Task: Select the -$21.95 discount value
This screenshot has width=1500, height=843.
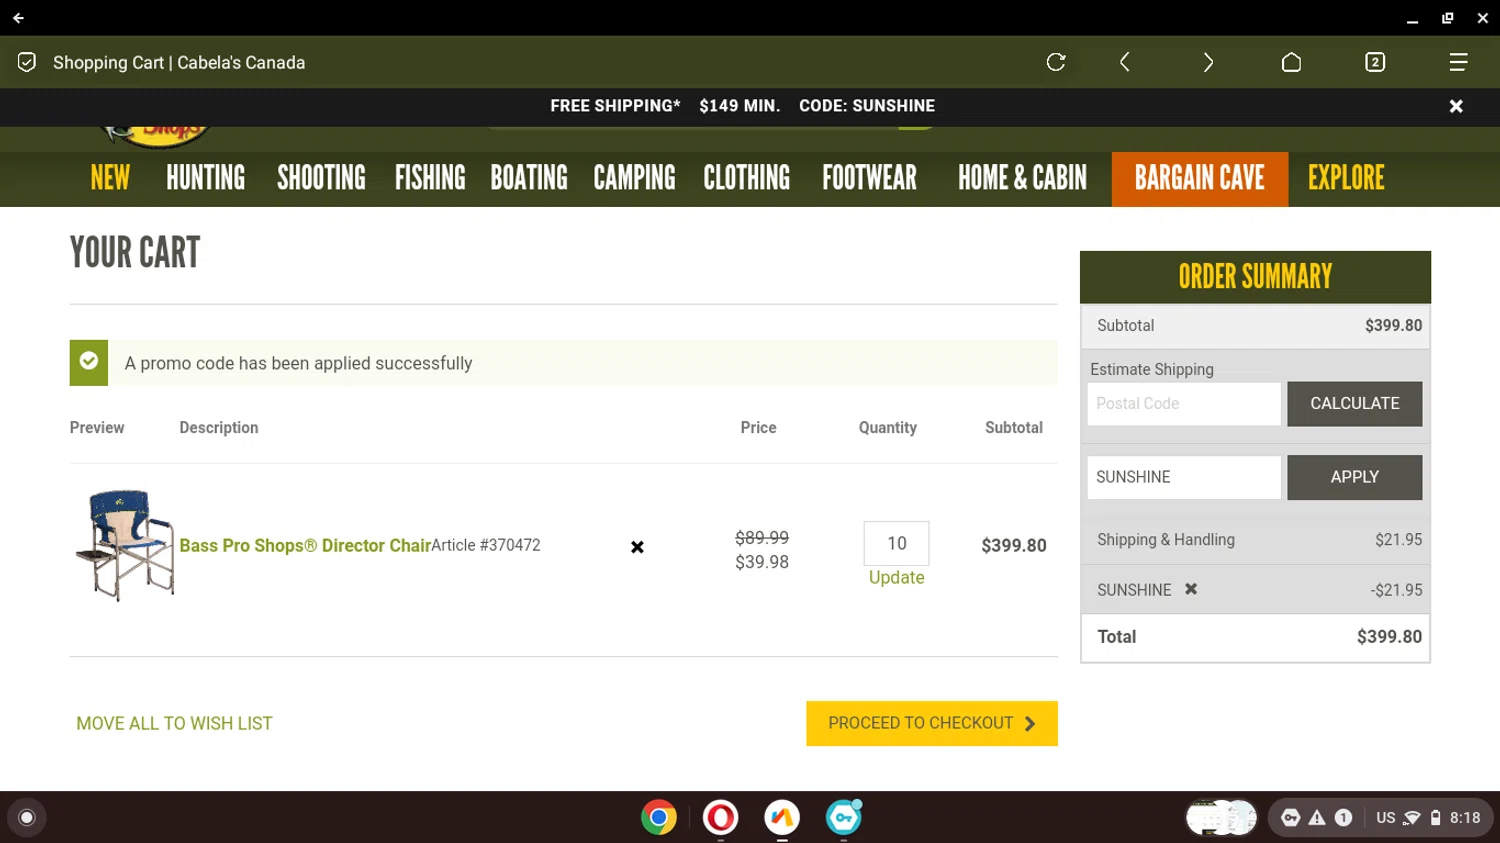Action: tap(1396, 590)
